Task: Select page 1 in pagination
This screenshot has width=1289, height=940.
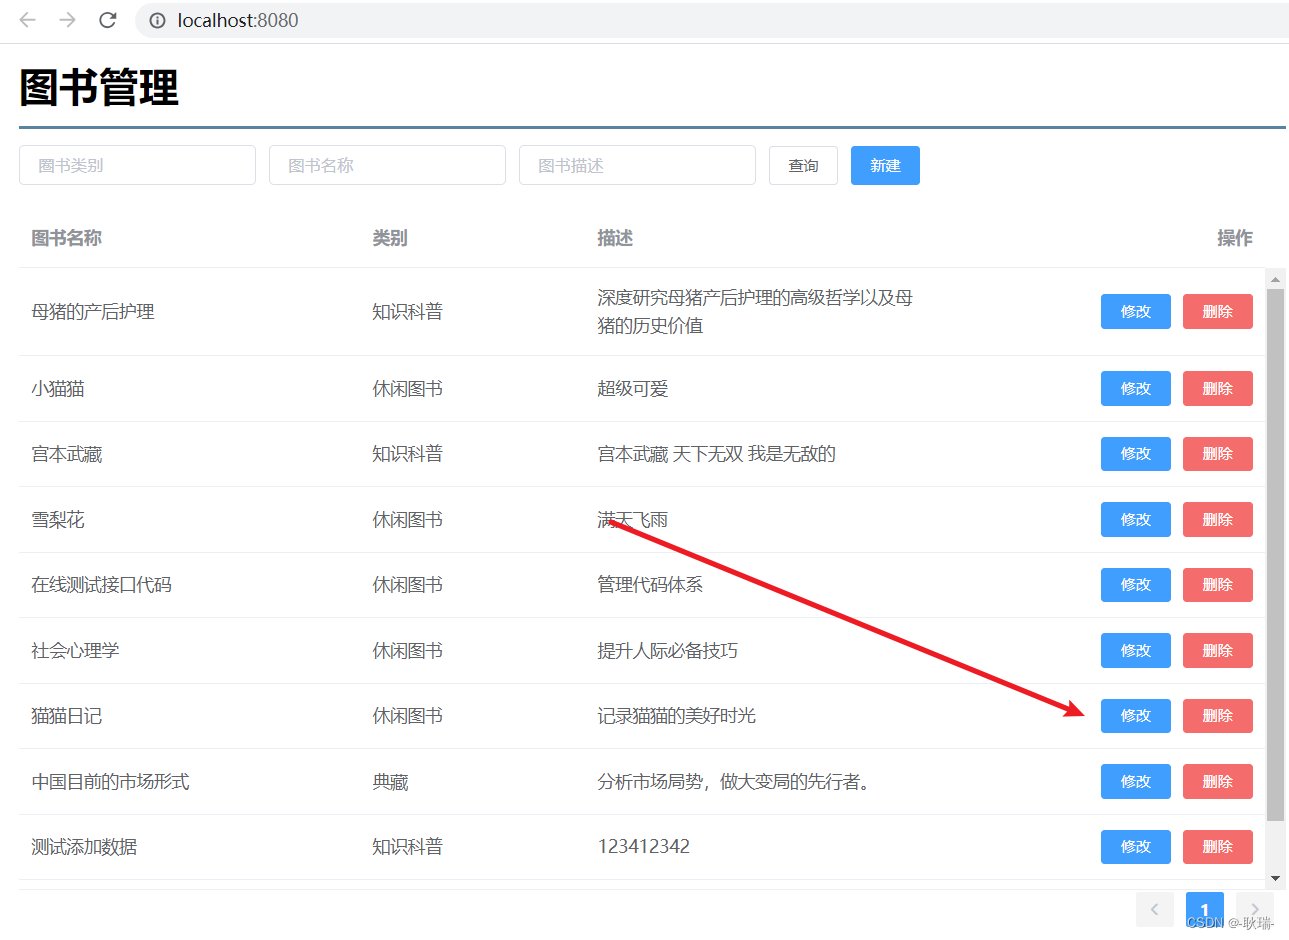Action: 1204,909
